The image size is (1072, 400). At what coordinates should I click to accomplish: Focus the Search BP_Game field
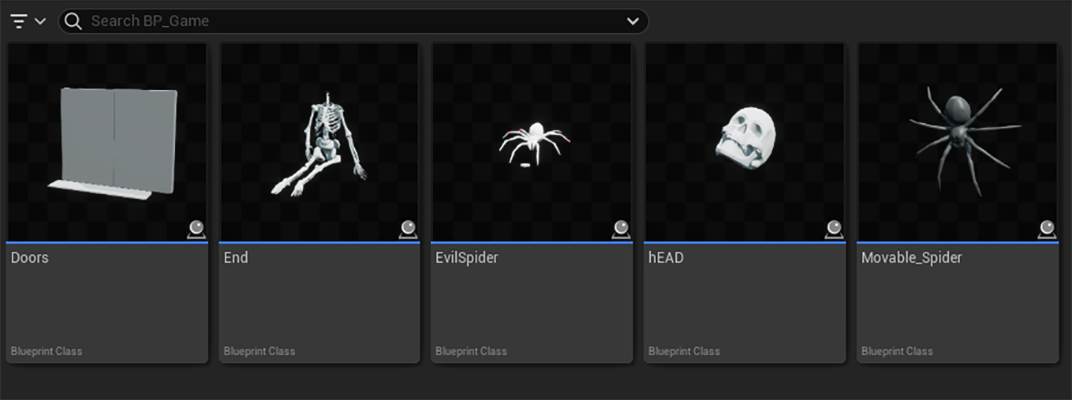(x=353, y=21)
